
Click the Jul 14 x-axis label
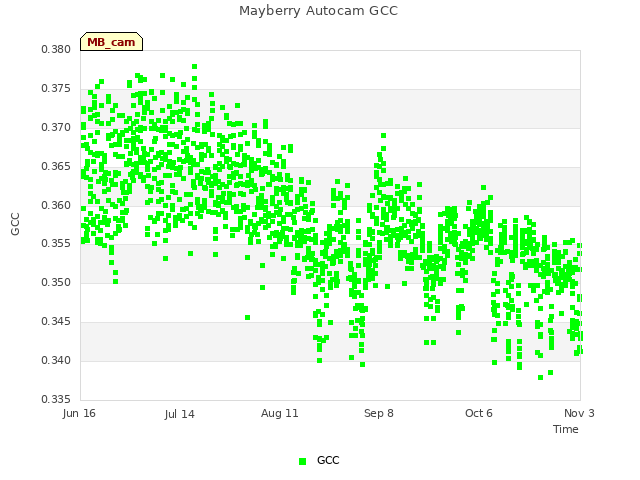coord(180,414)
